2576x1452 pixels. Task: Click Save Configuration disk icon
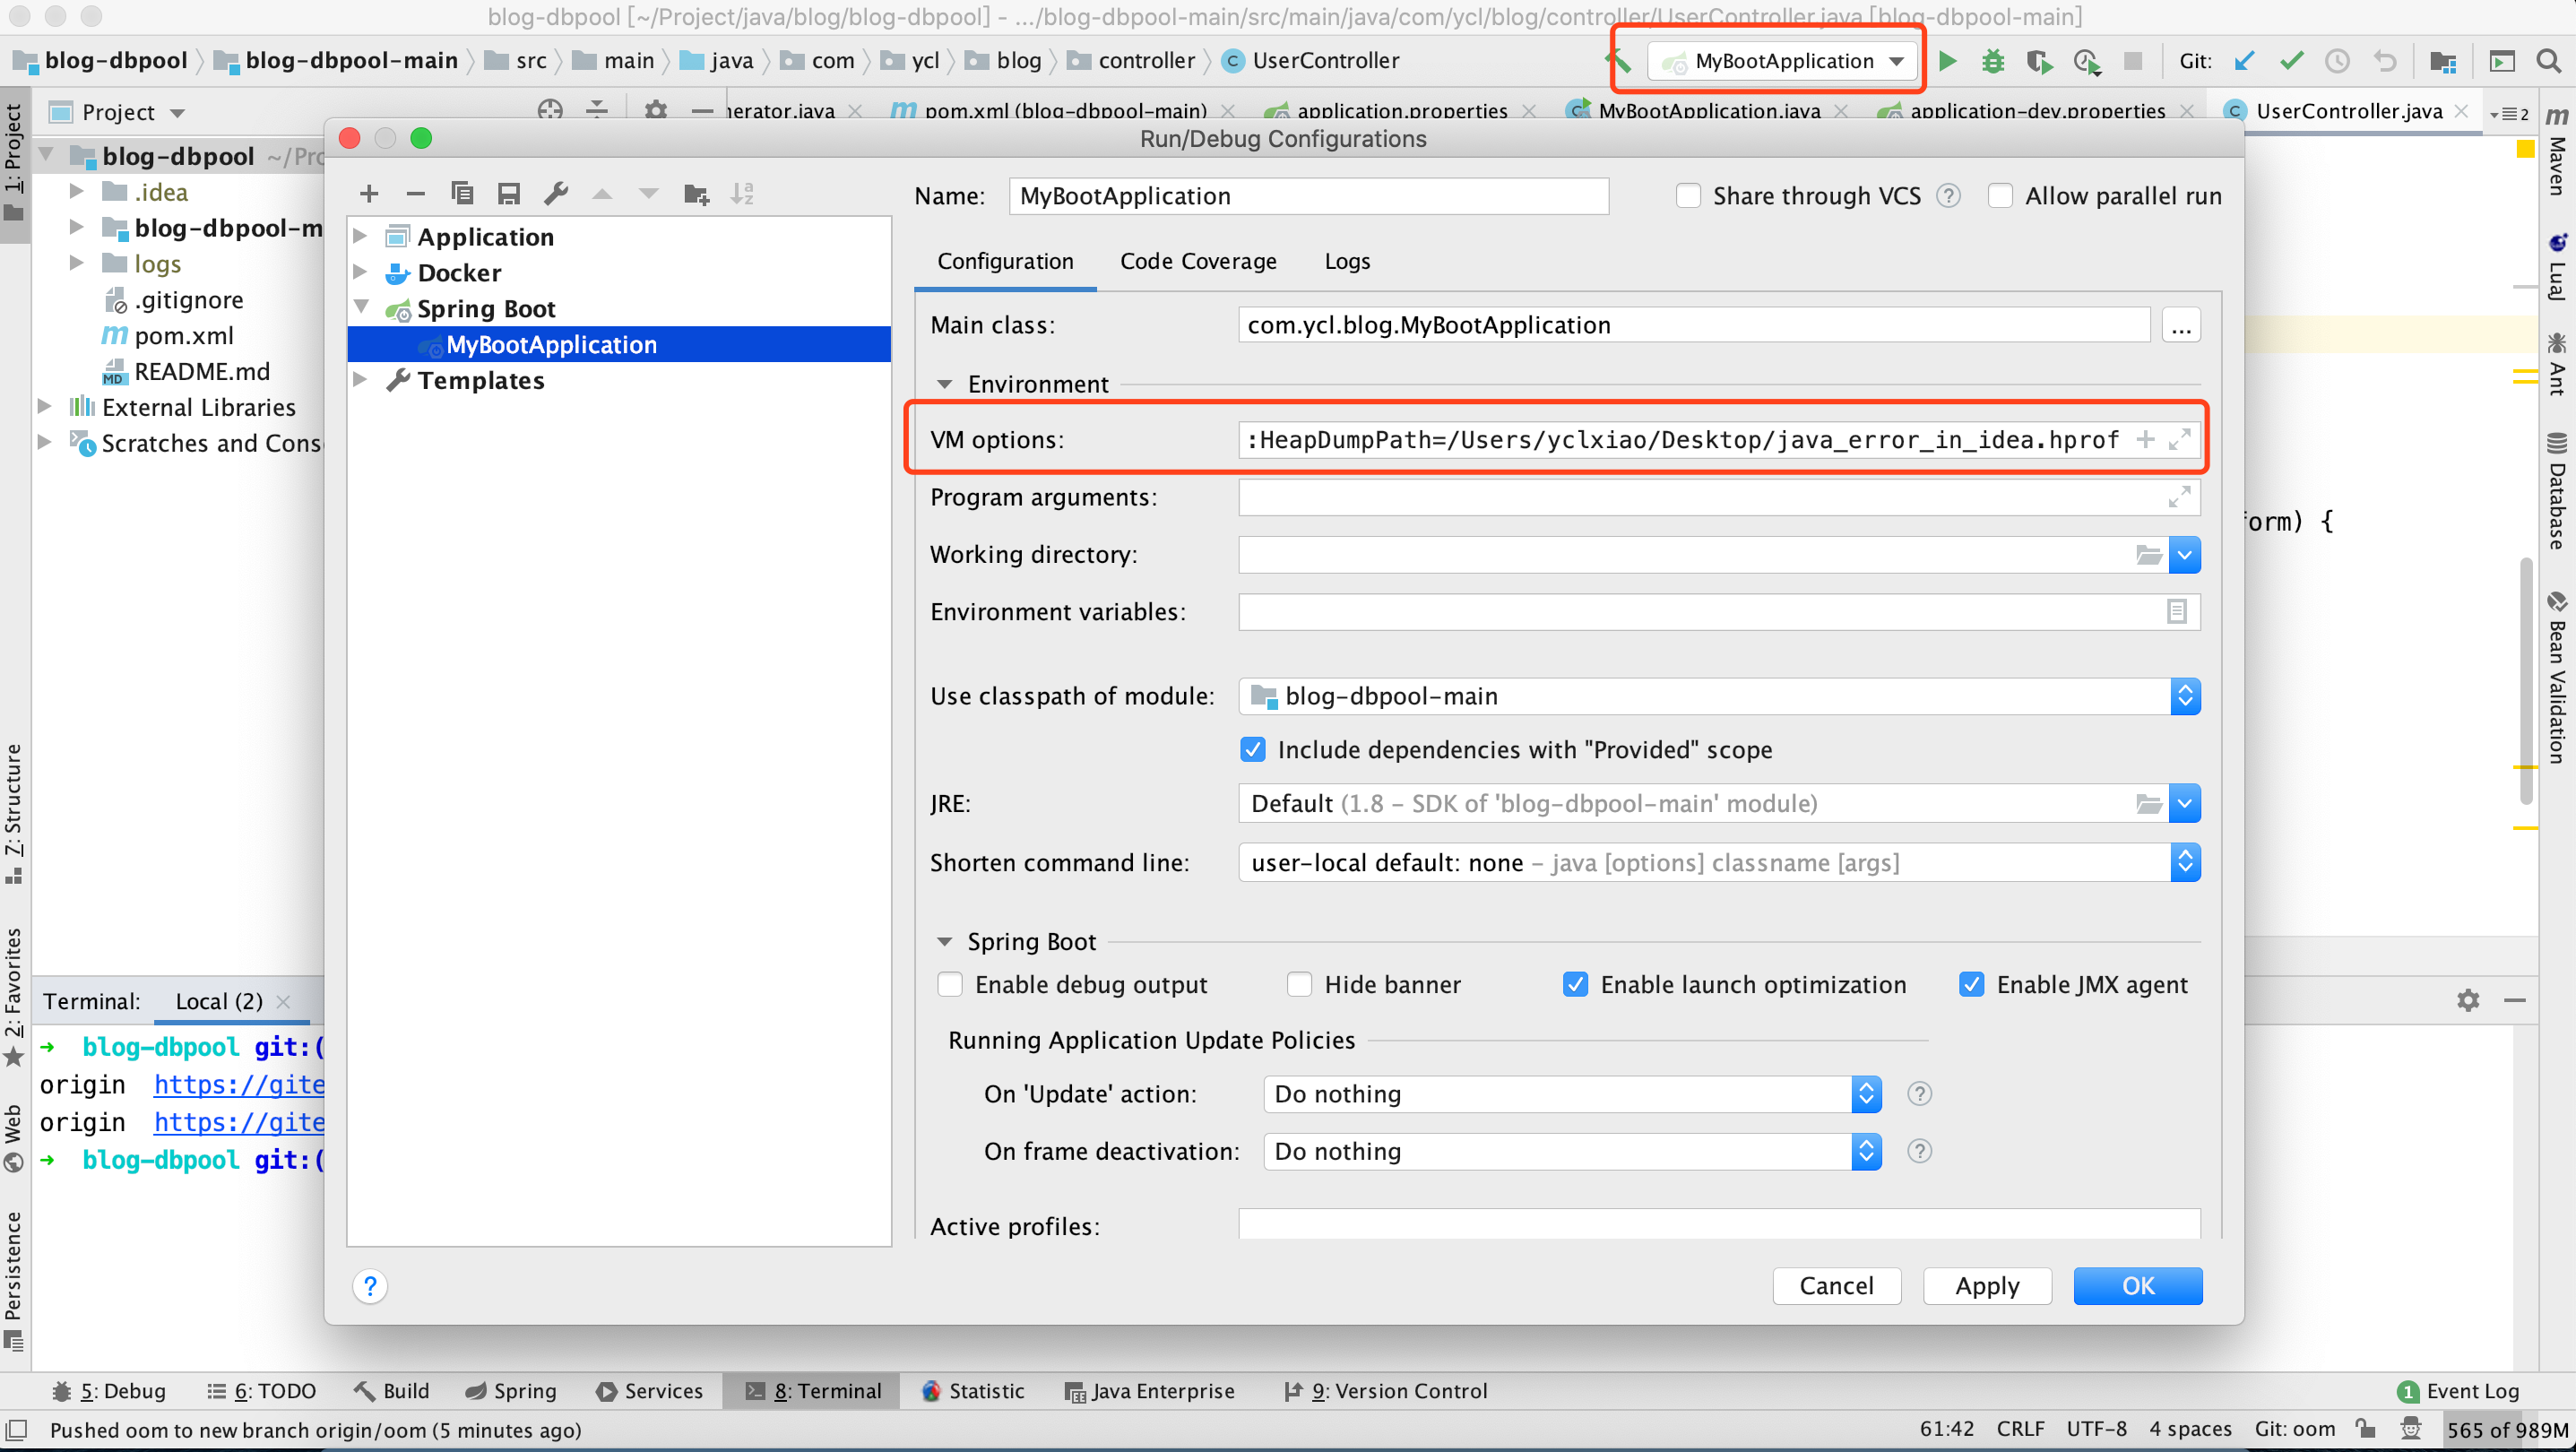point(509,194)
